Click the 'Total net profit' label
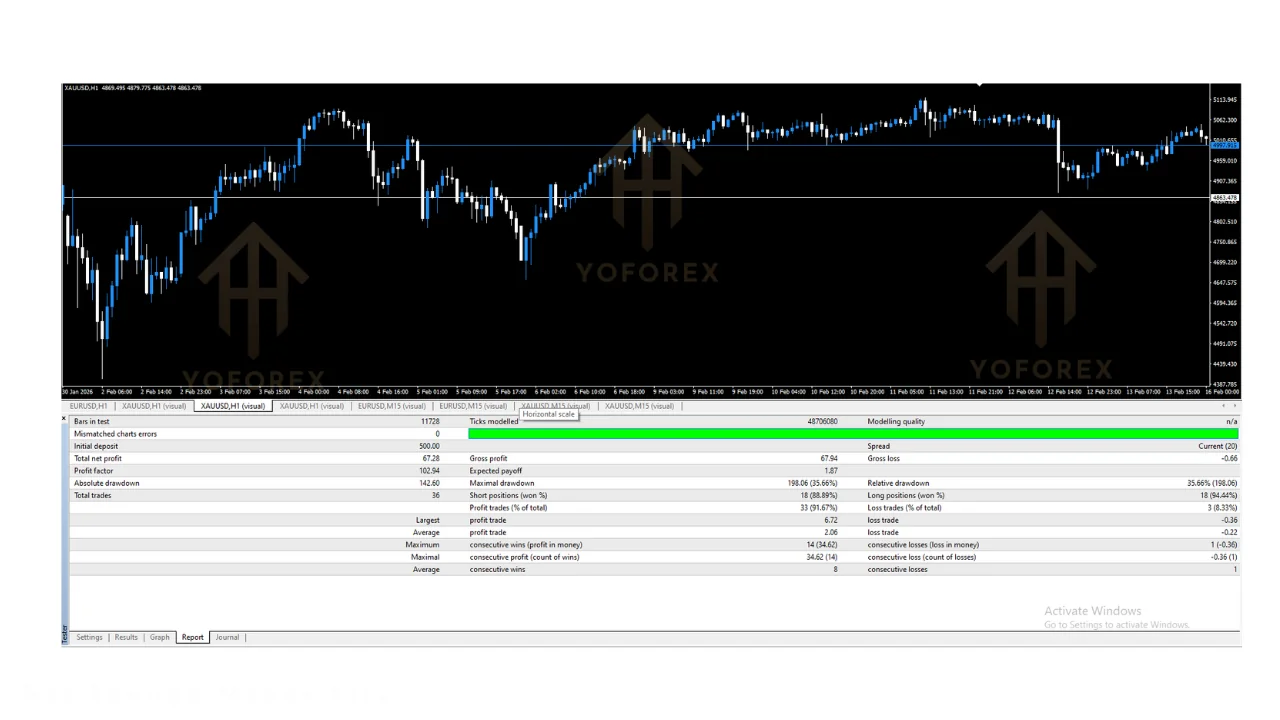This screenshot has width=1280, height=720. [98, 458]
